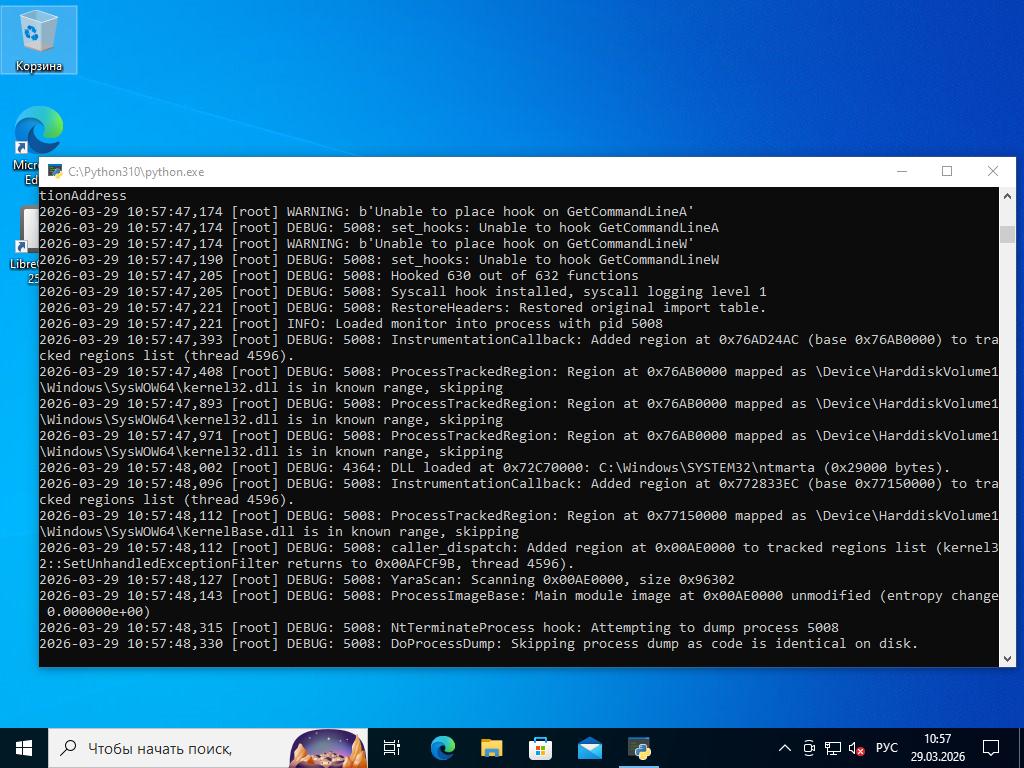This screenshot has width=1024, height=768.
Task: Open the Mail app from the taskbar
Action: 589,747
